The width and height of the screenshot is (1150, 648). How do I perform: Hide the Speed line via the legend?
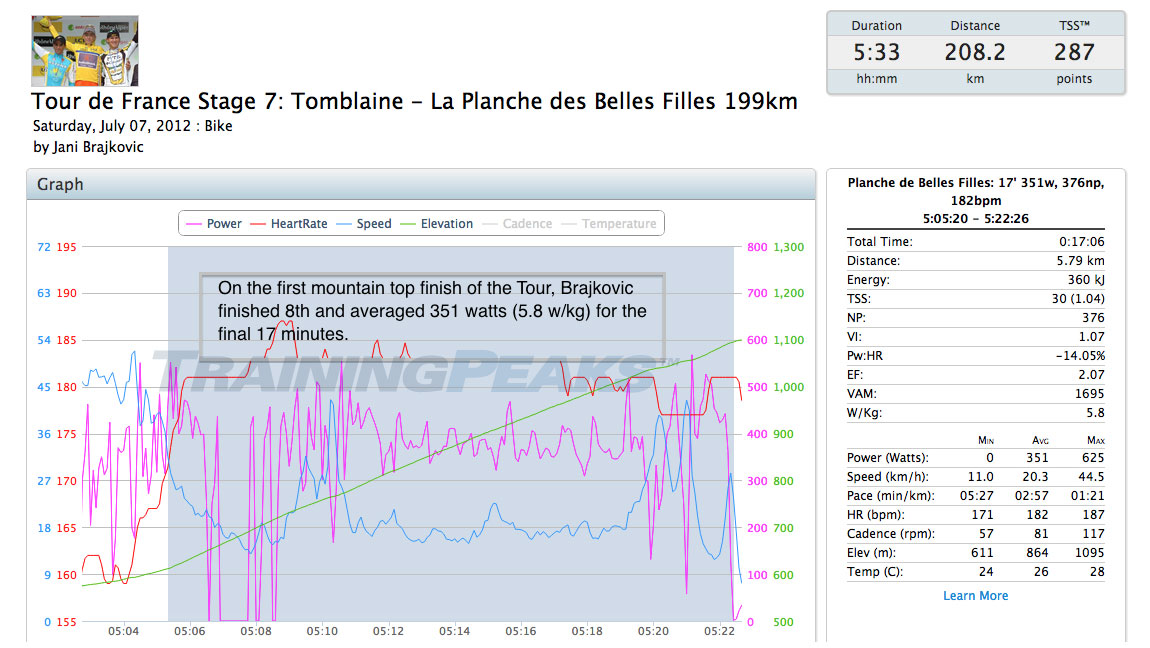pyautogui.click(x=364, y=224)
